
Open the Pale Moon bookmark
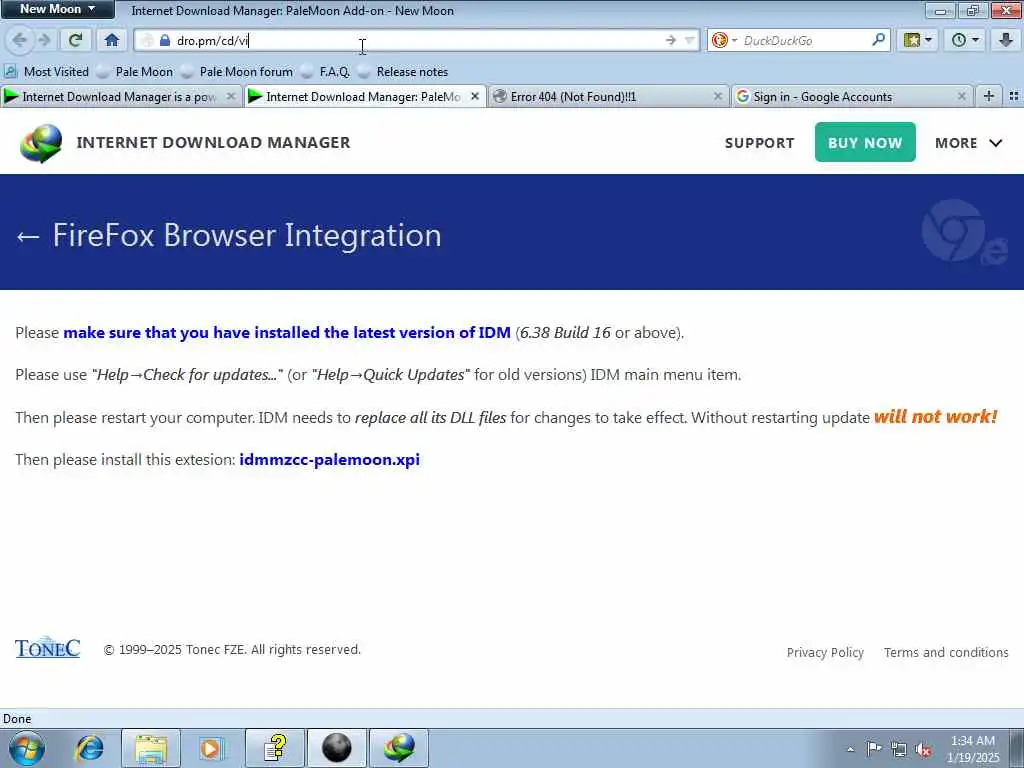(x=135, y=72)
